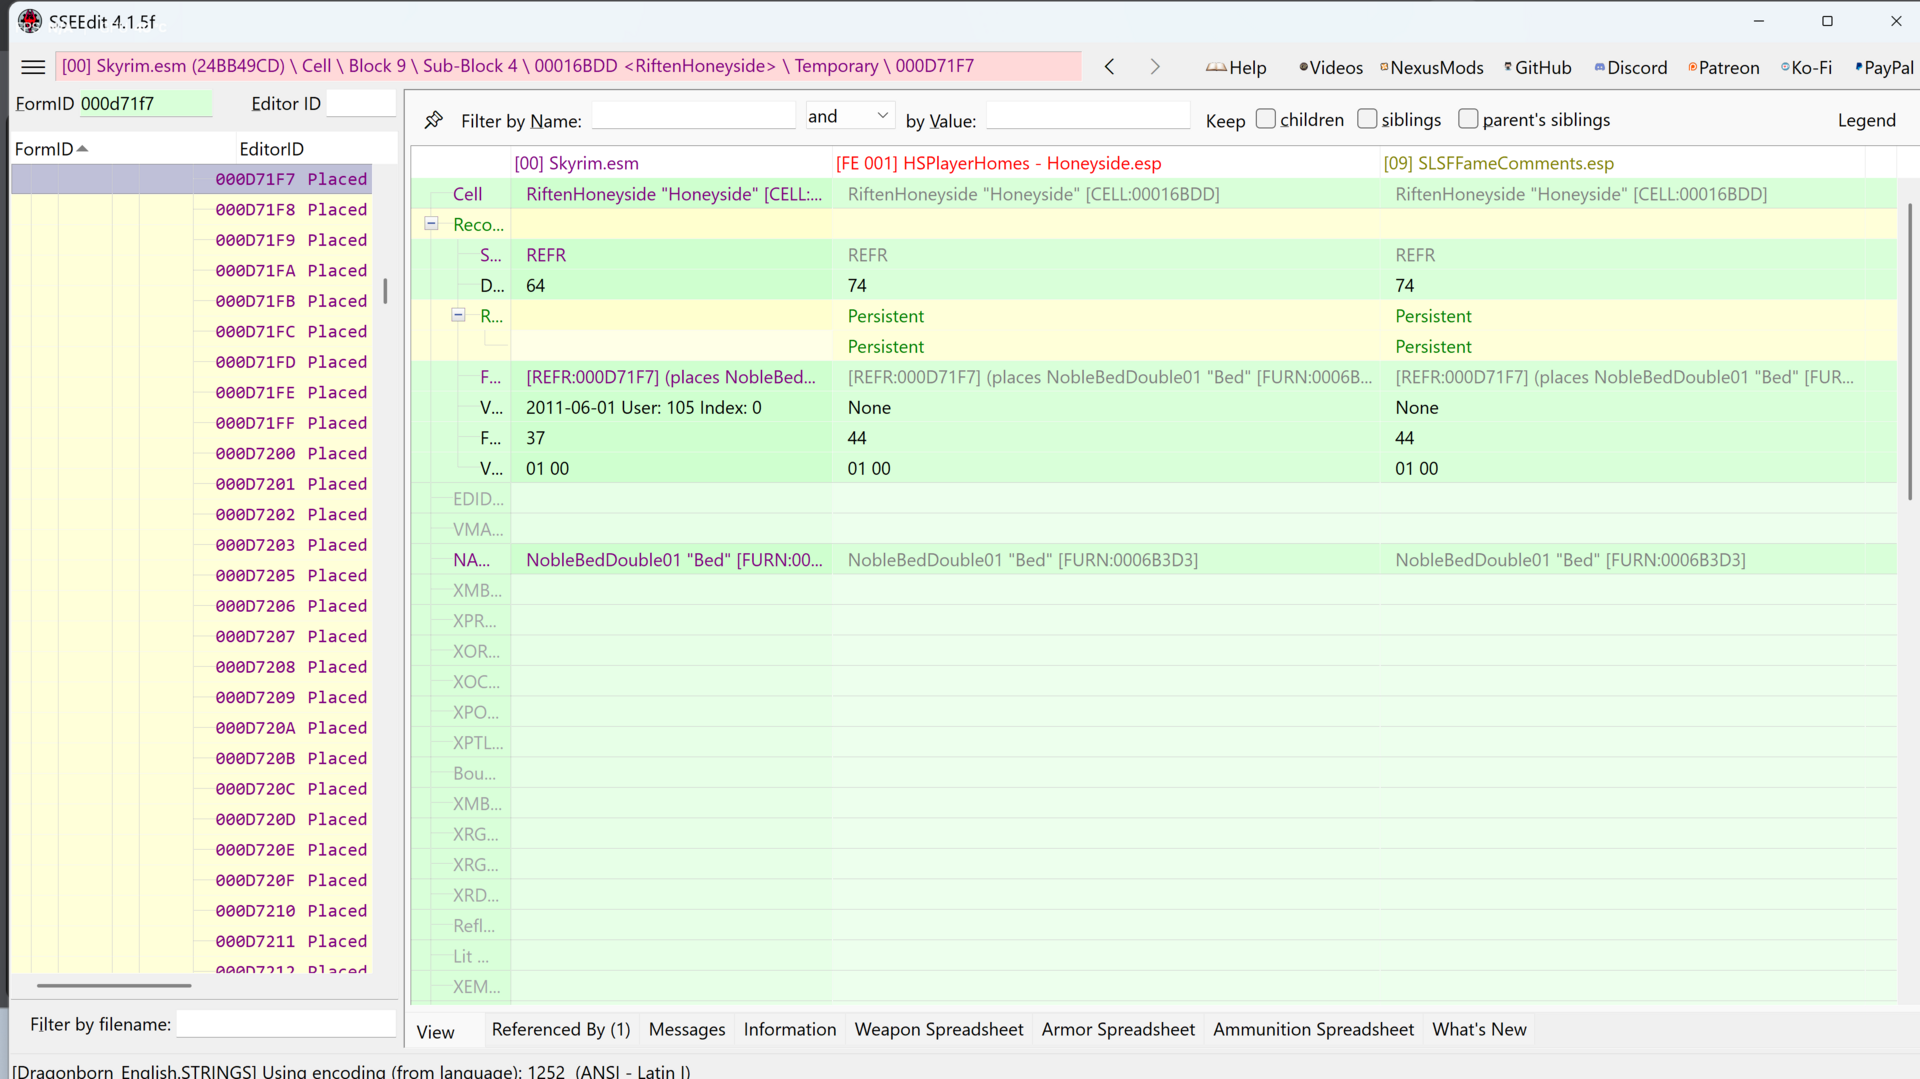Click the NobleBedDouble01 cell in Skyrim.esm column
This screenshot has height=1079, width=1920.
tap(670, 560)
